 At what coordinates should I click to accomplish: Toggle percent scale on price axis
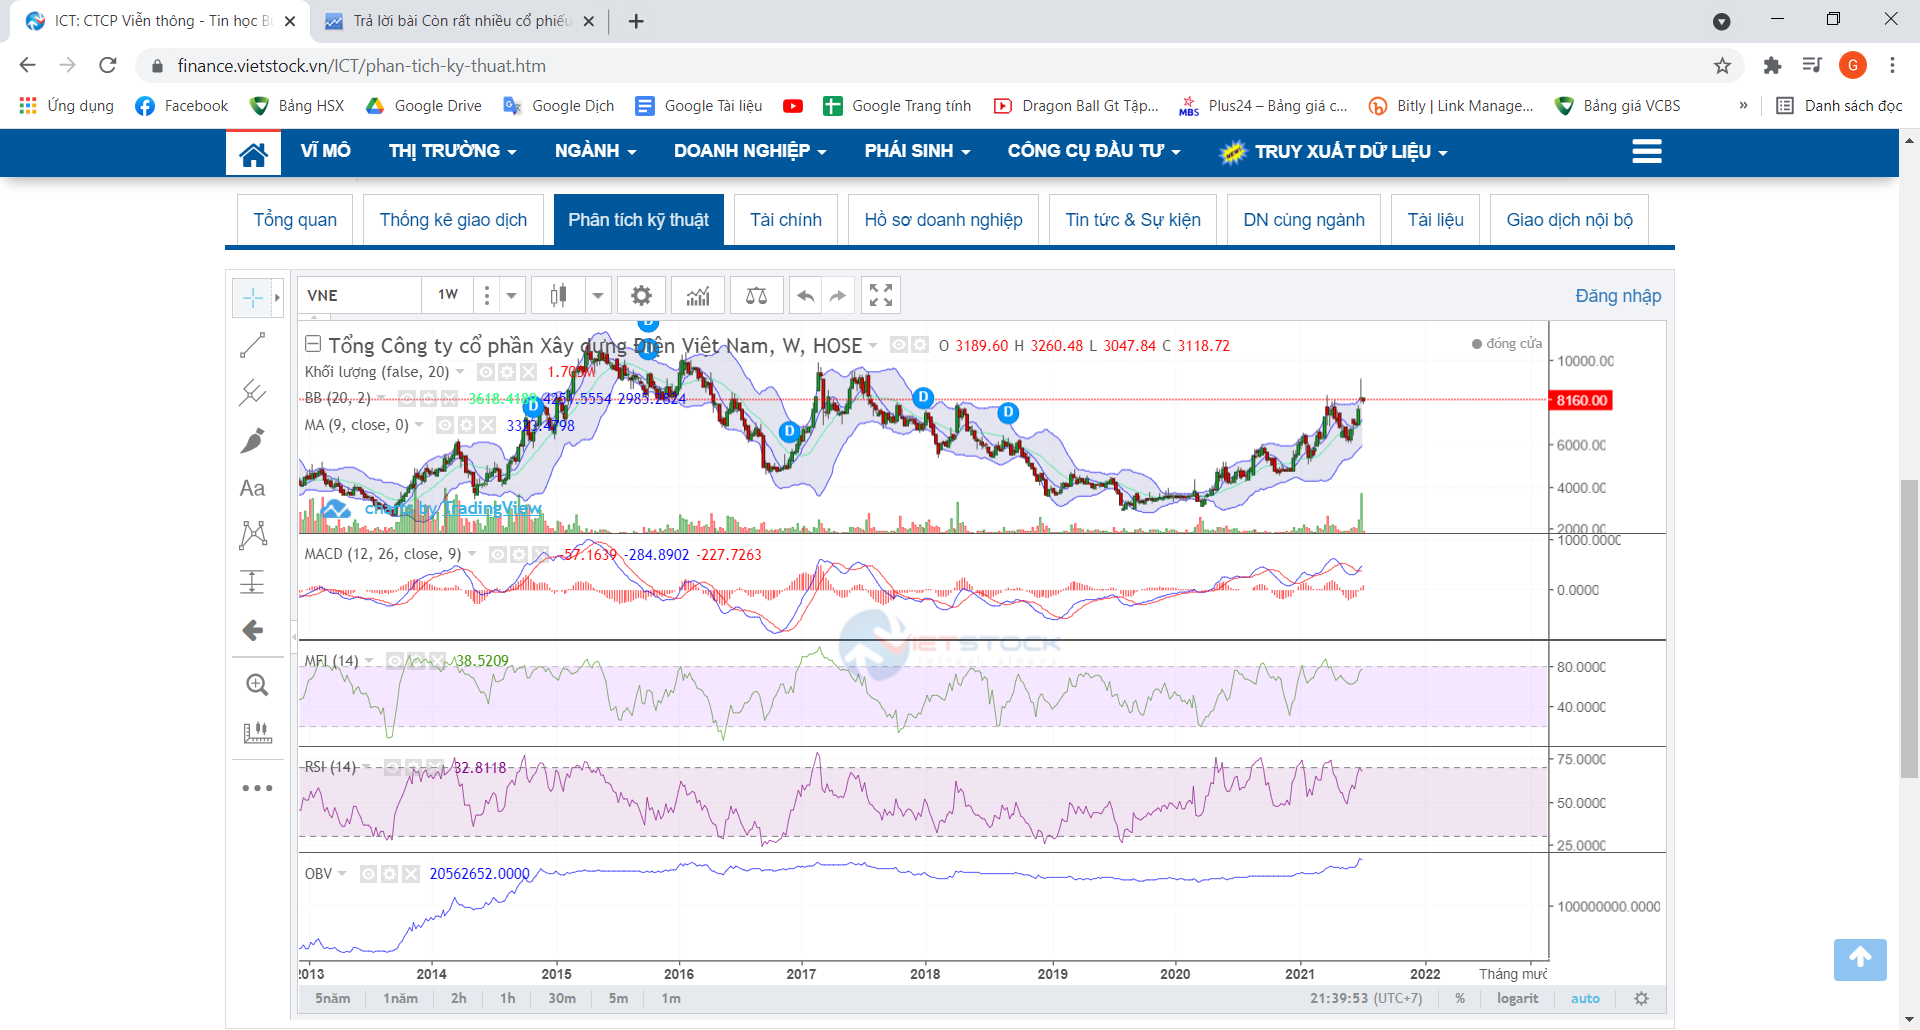[1460, 998]
